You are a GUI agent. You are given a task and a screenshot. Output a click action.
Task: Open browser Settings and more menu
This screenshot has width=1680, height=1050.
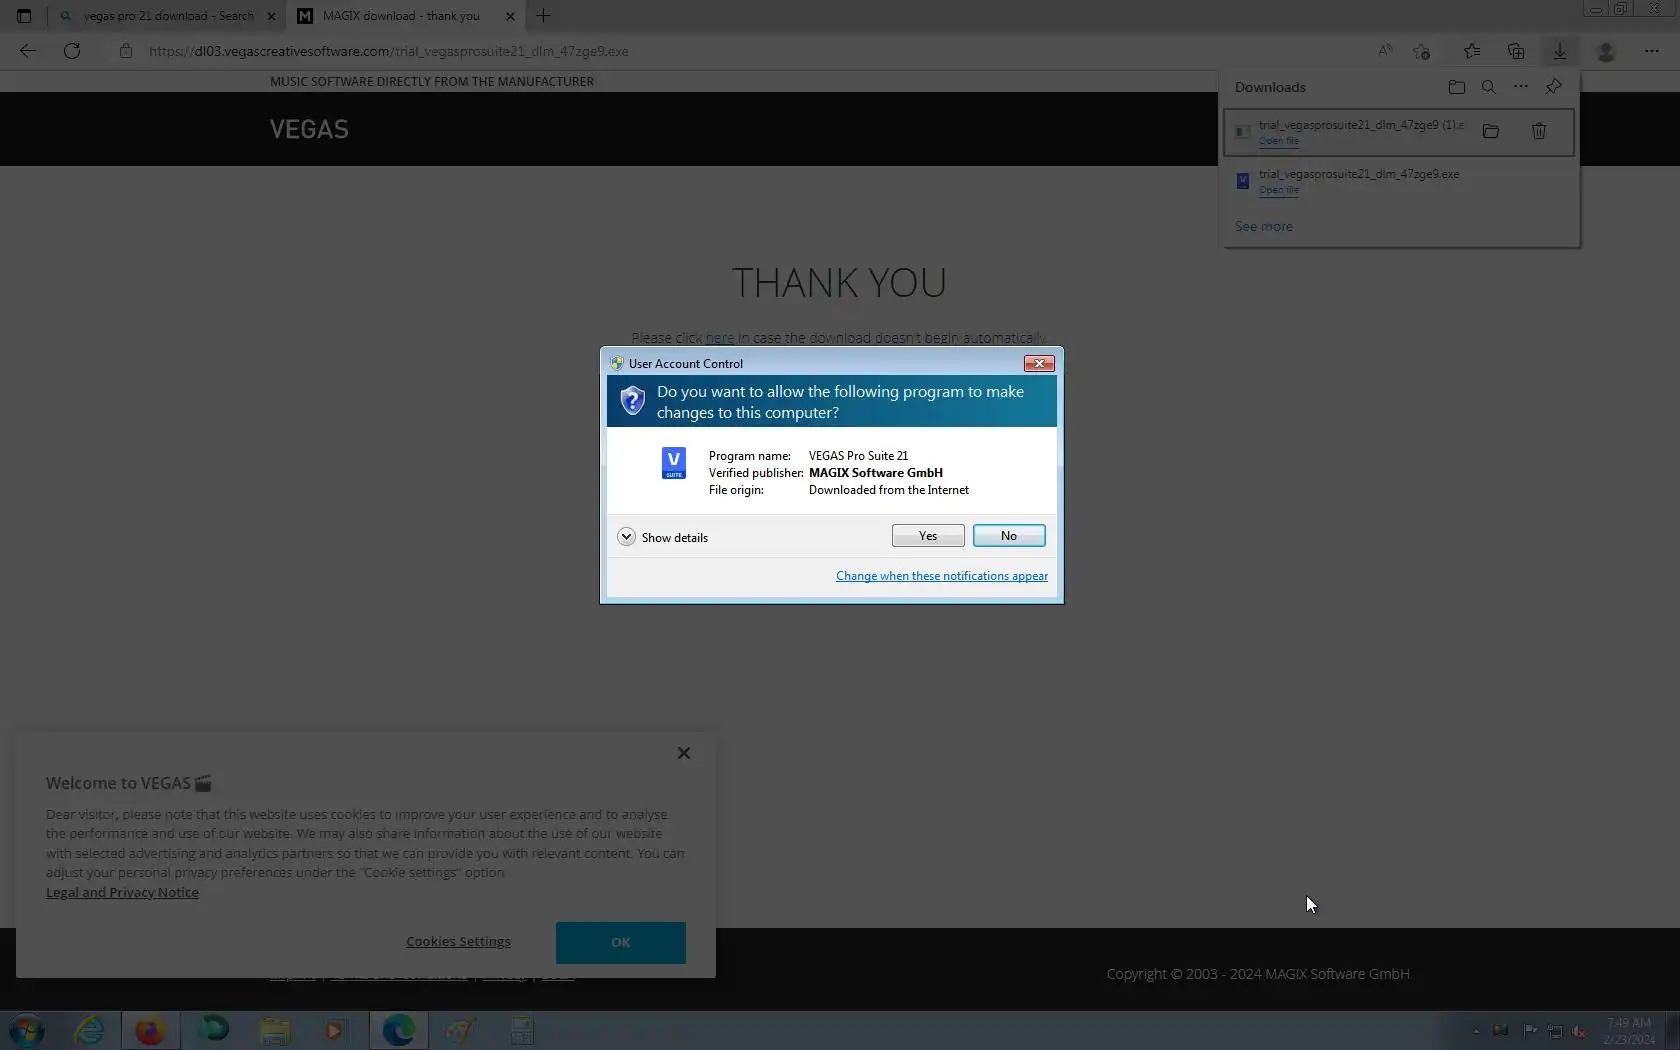click(1652, 51)
